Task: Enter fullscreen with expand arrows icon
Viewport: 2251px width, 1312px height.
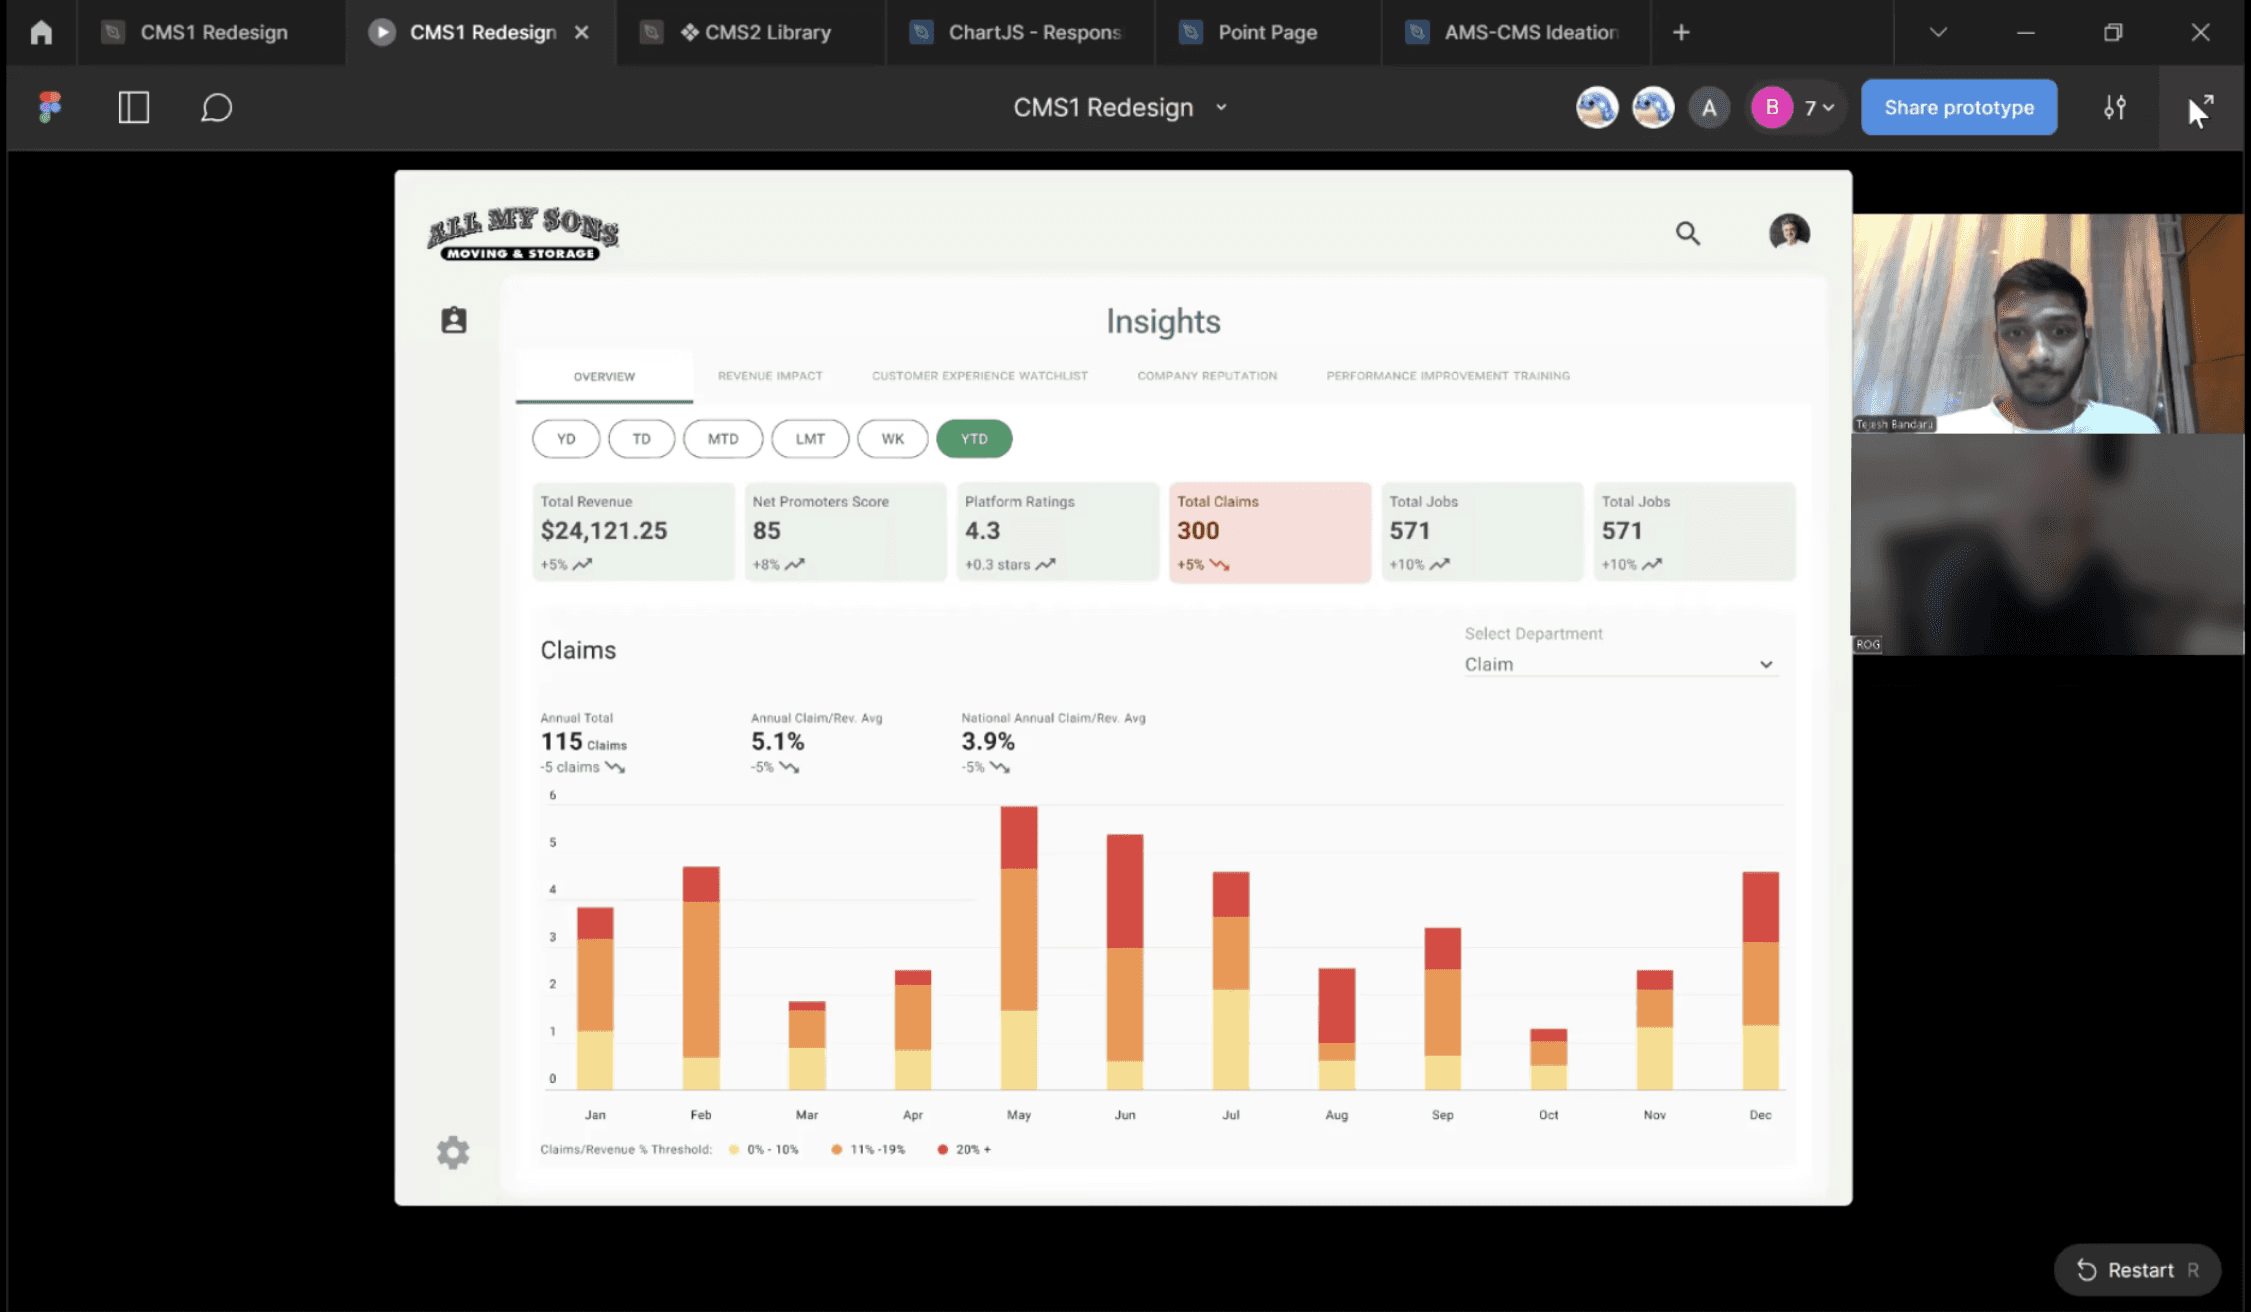Action: click(x=2200, y=108)
